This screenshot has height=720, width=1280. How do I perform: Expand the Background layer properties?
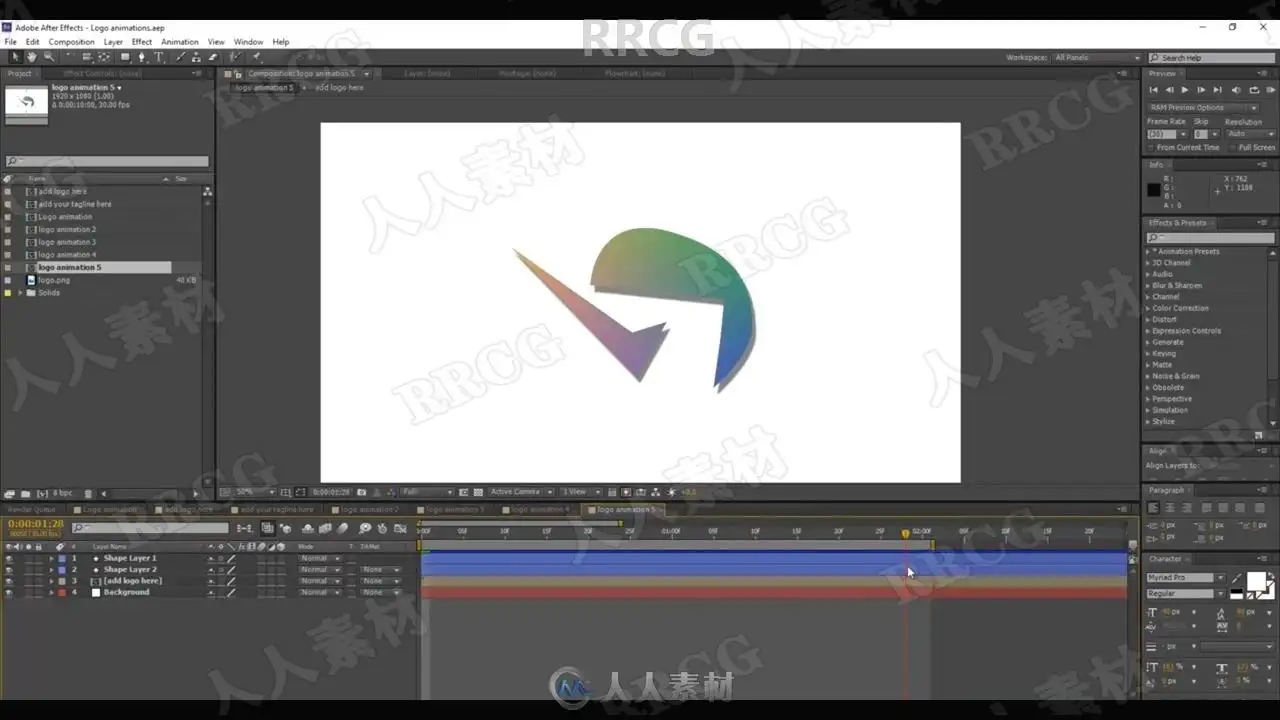point(51,592)
